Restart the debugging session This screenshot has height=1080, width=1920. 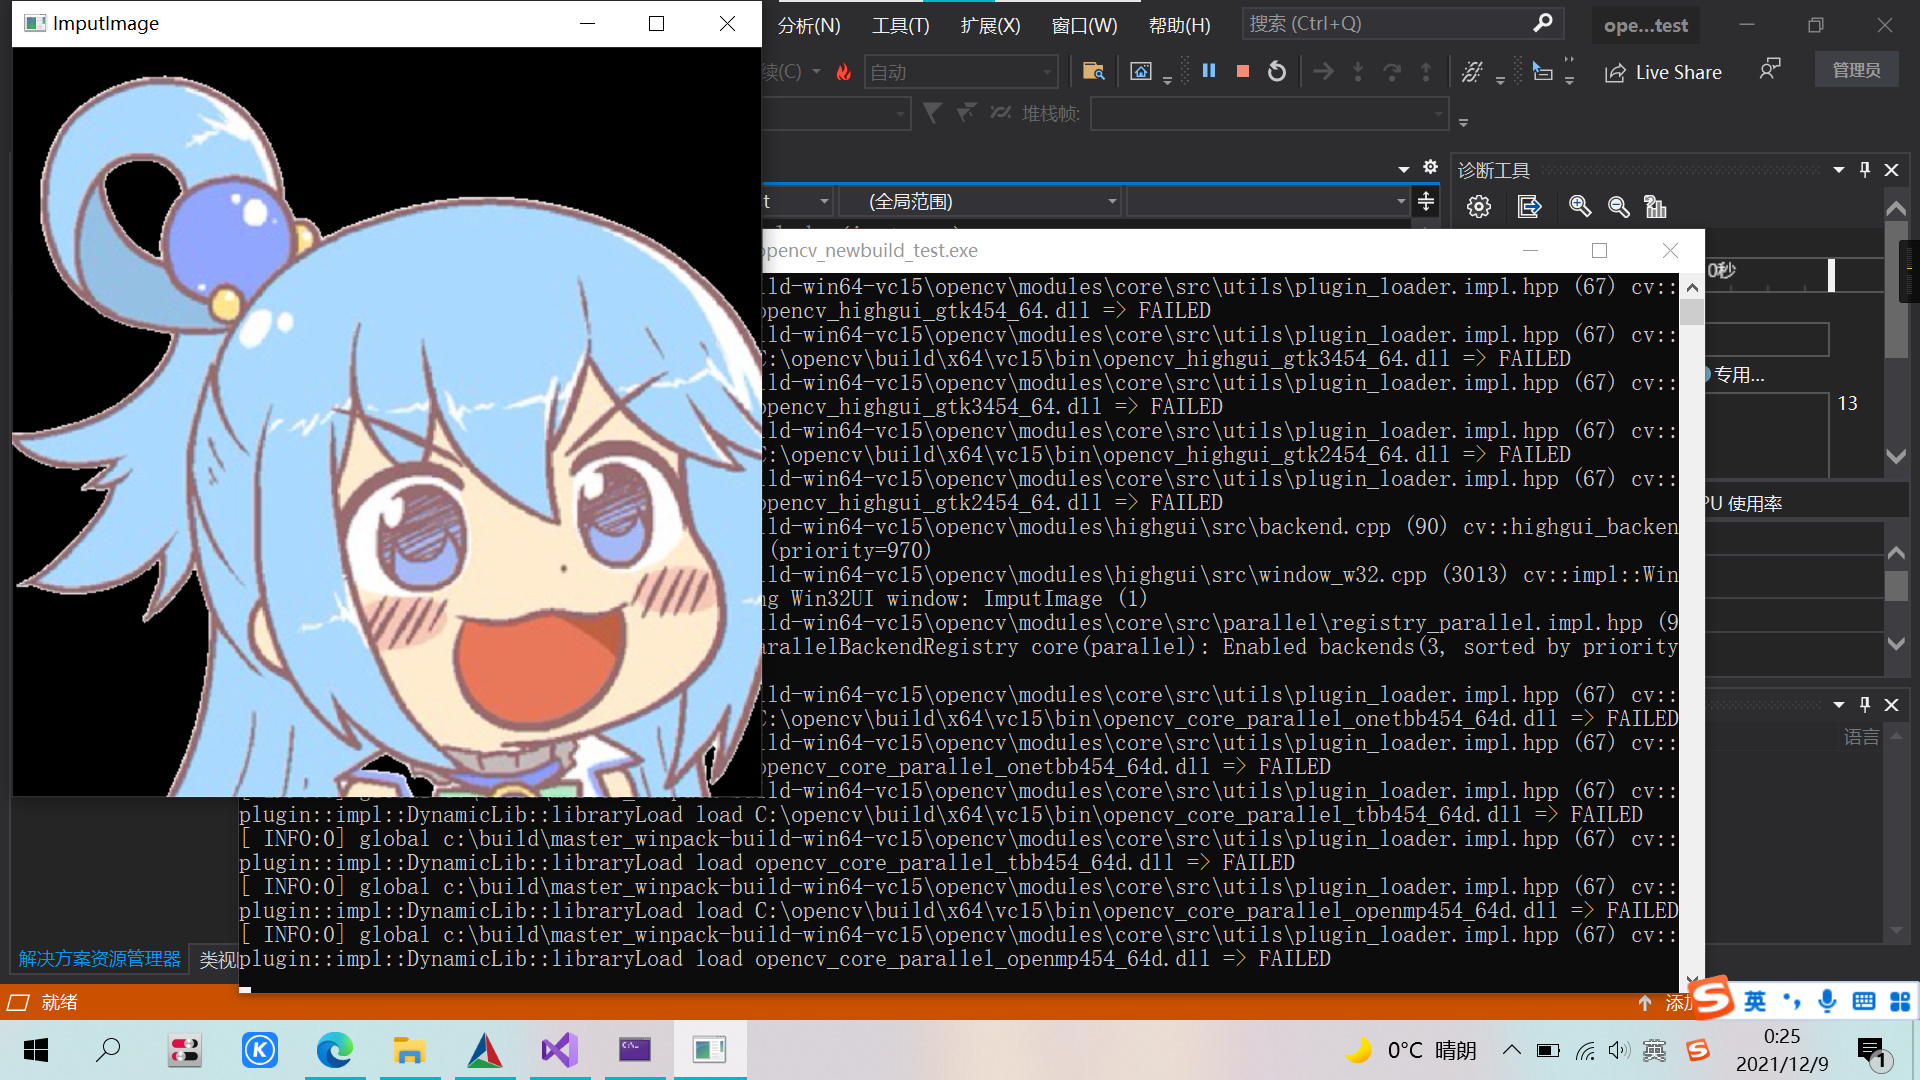click(x=1277, y=71)
